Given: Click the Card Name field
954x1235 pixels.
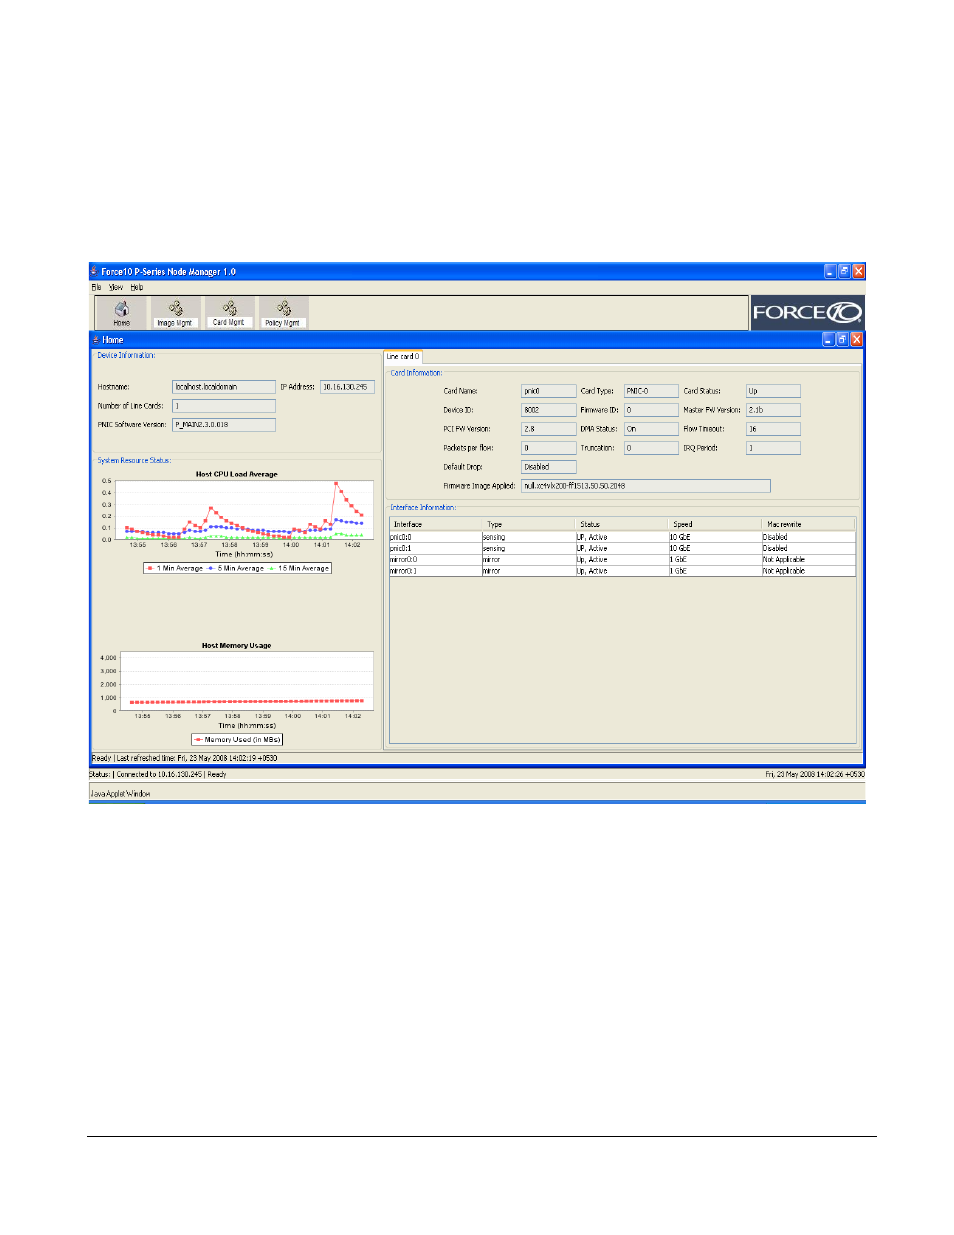Looking at the screenshot, I should [549, 391].
